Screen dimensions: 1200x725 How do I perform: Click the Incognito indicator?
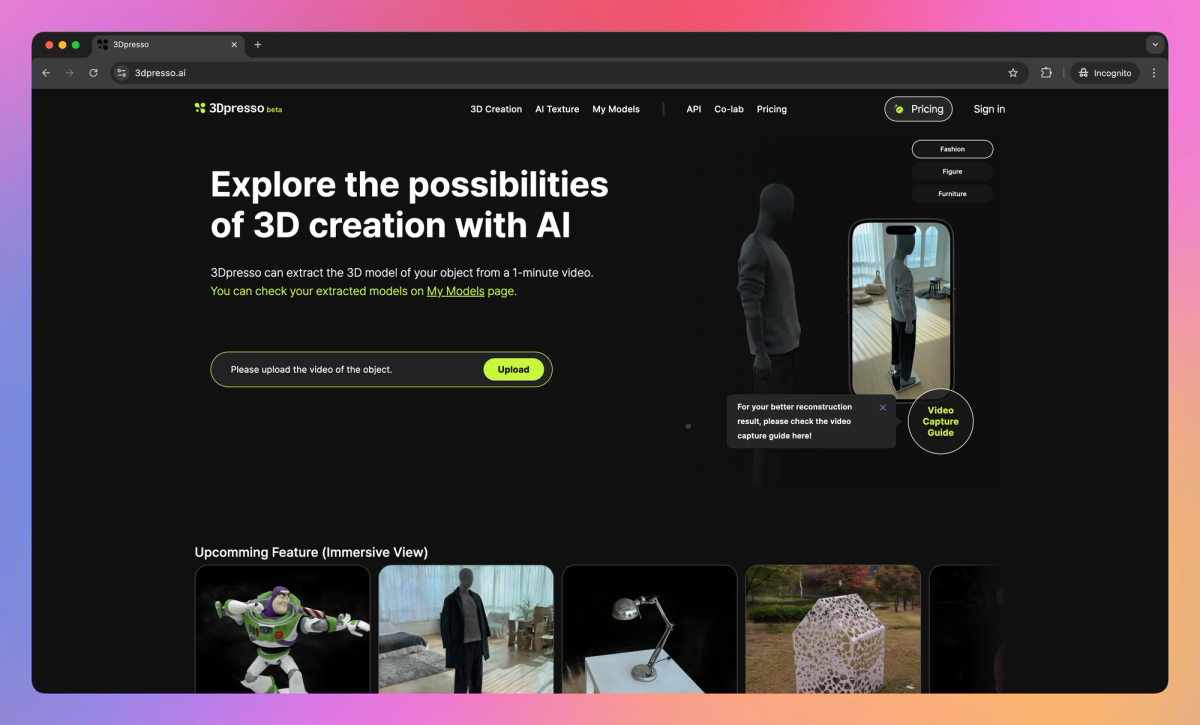1105,73
